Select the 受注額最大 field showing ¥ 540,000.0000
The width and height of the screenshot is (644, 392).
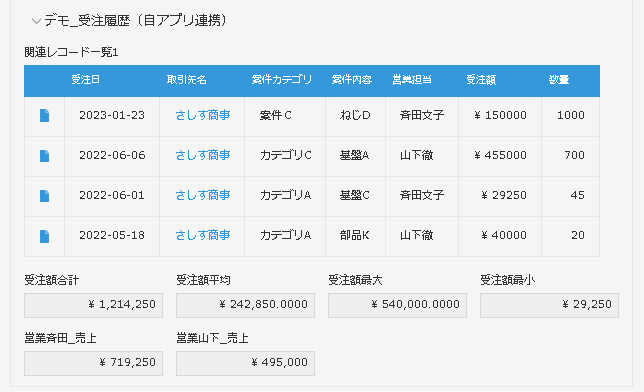pos(397,305)
